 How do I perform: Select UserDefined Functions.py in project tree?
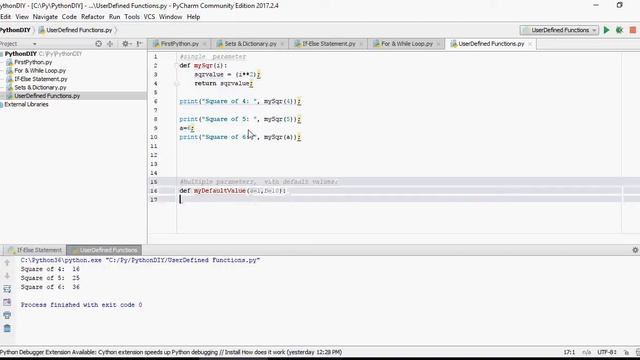pyautogui.click(x=47, y=96)
